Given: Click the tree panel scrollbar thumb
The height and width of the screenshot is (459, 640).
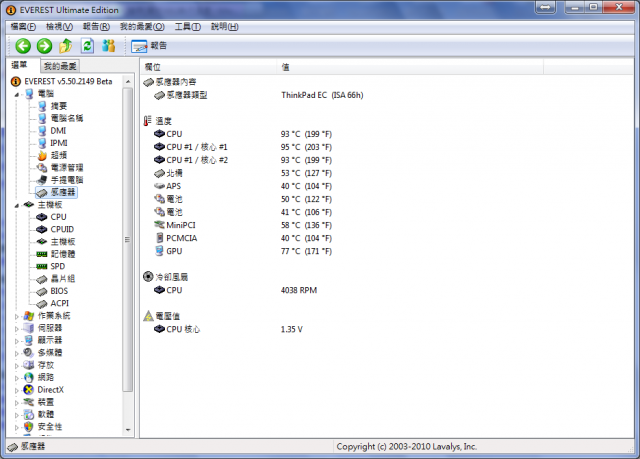Looking at the screenshot, I should pos(128,240).
